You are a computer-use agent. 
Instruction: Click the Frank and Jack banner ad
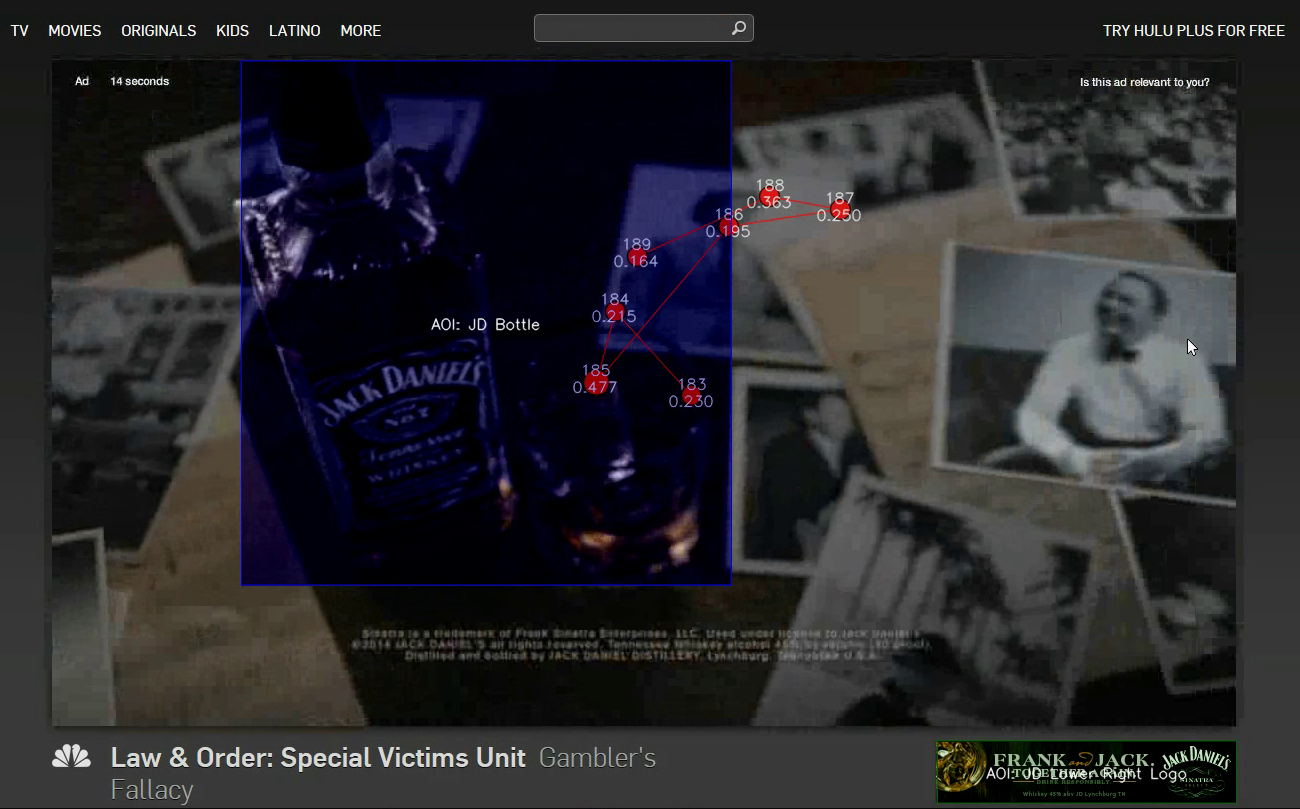1086,771
